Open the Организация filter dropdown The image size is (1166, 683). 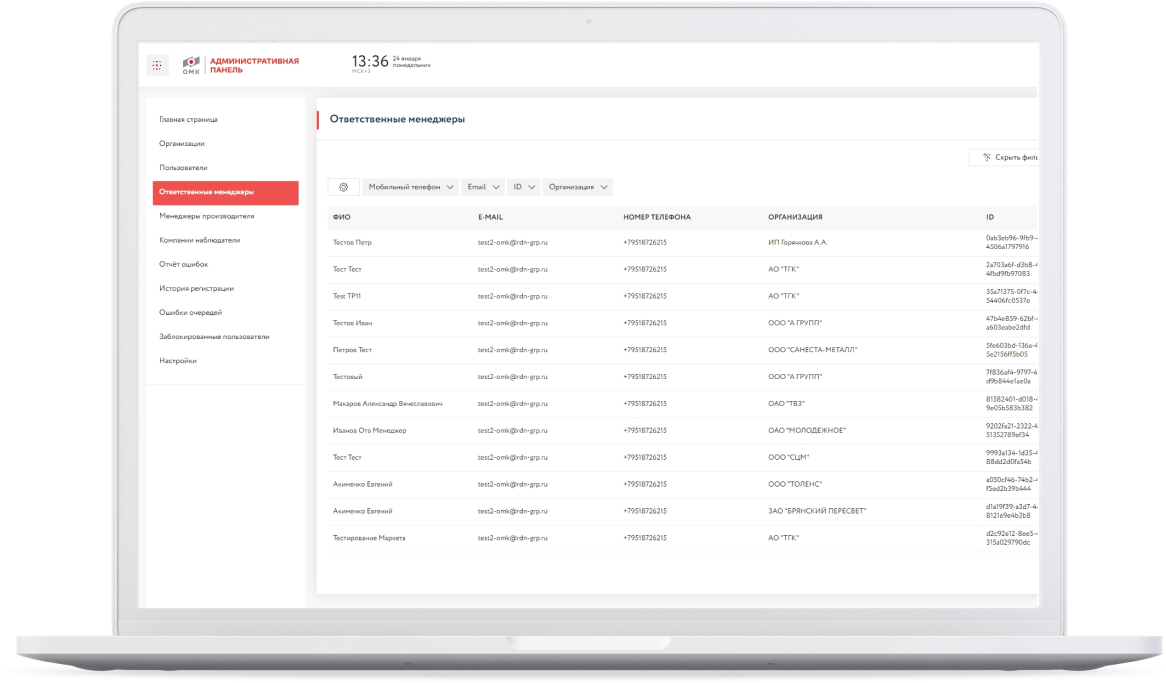coord(578,187)
